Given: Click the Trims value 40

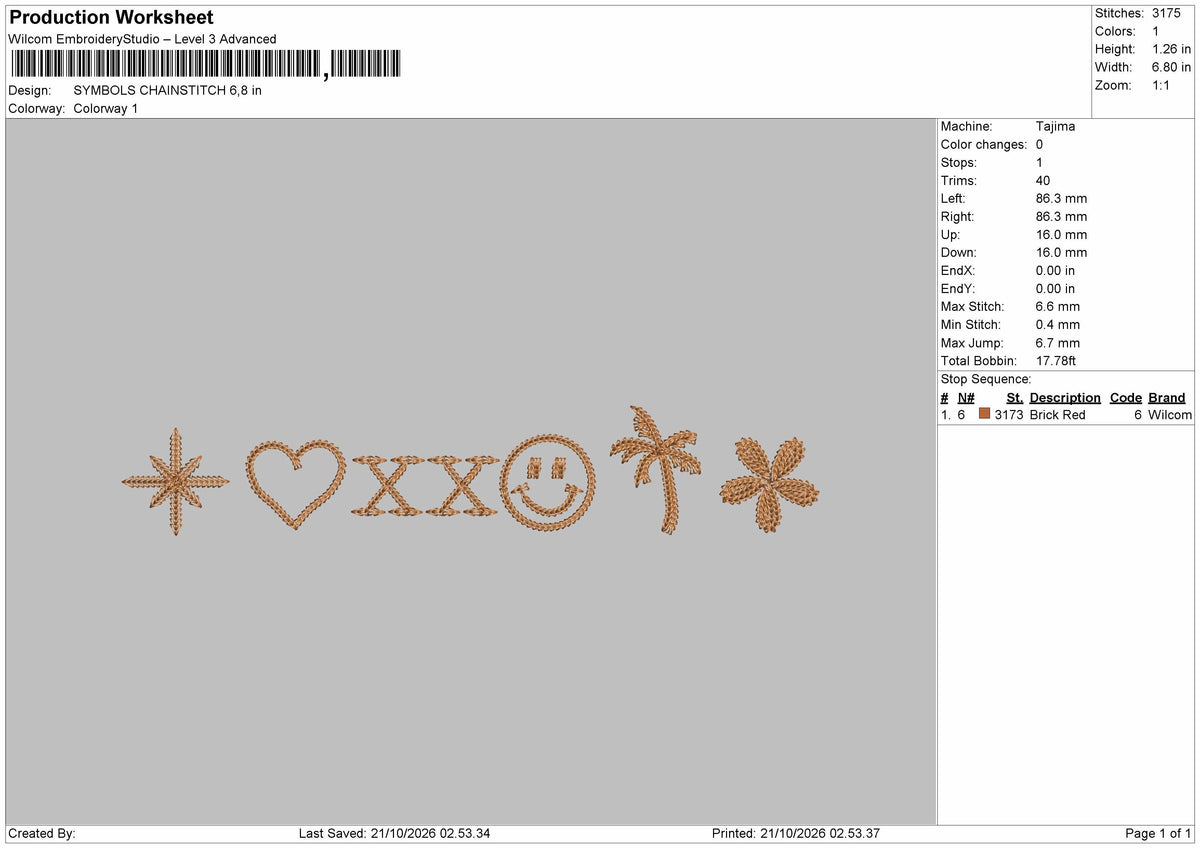Looking at the screenshot, I should click(1044, 180).
